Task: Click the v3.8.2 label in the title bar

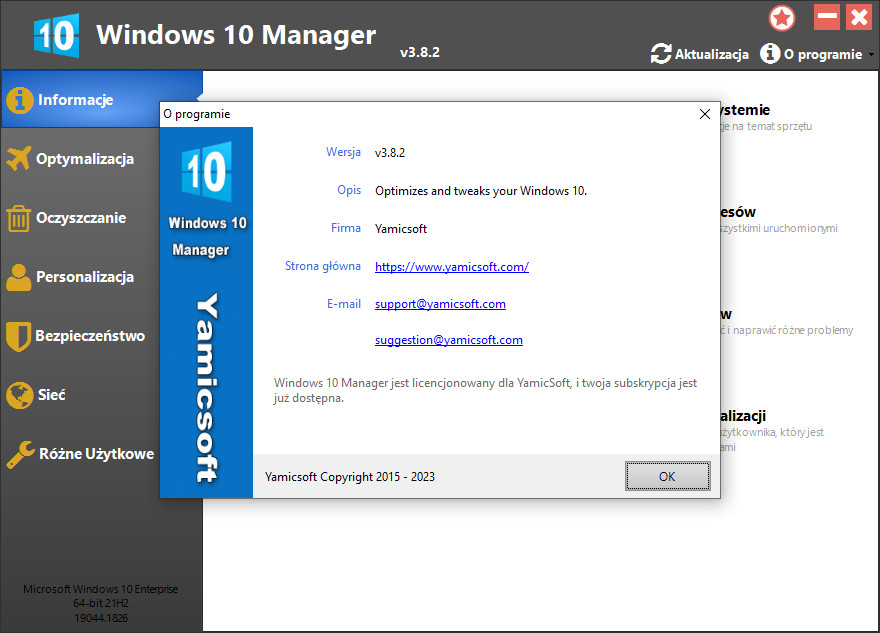Action: [420, 52]
